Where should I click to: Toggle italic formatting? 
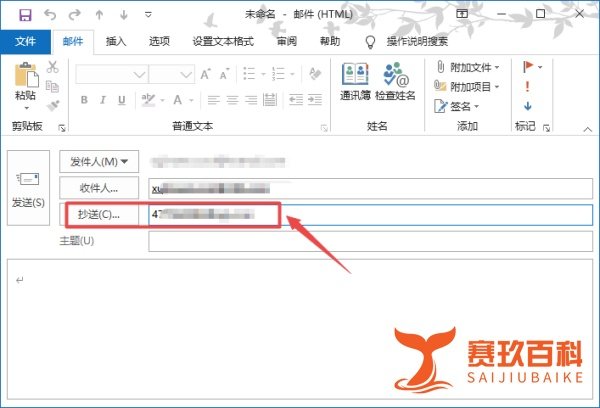(x=103, y=100)
